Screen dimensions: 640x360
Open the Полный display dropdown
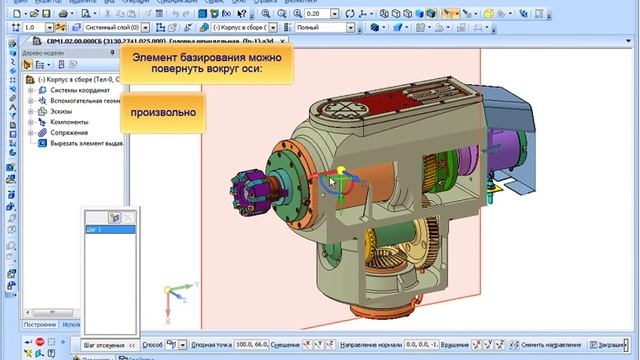(351, 27)
